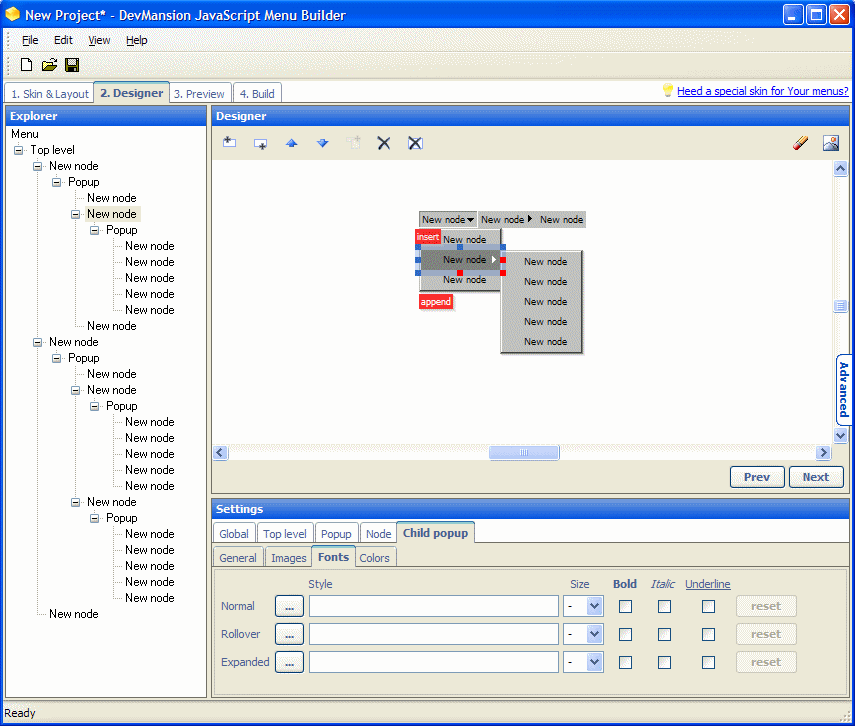Click the boxed X delete-all icon
This screenshot has height=726, width=855.
(415, 143)
